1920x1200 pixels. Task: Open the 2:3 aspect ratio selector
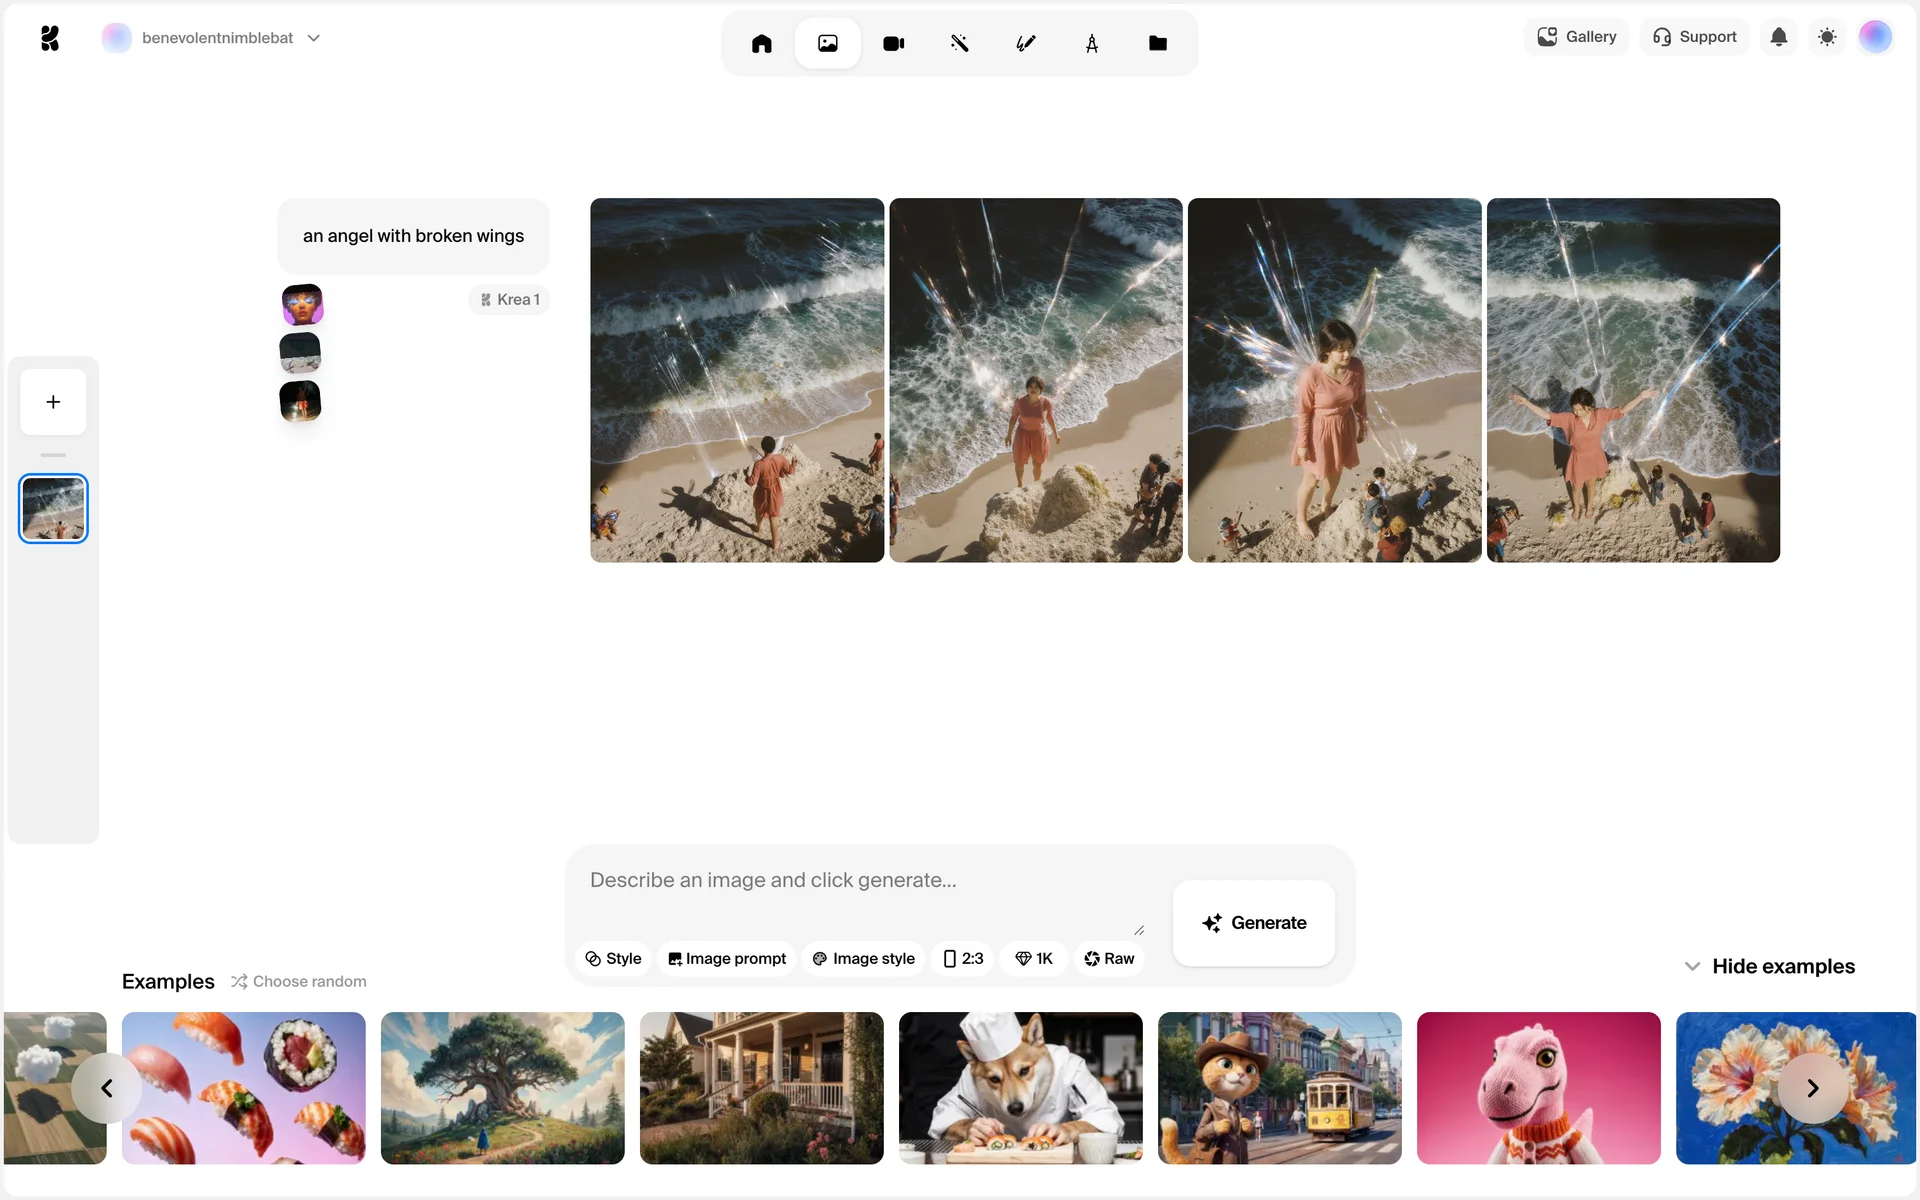(963, 958)
